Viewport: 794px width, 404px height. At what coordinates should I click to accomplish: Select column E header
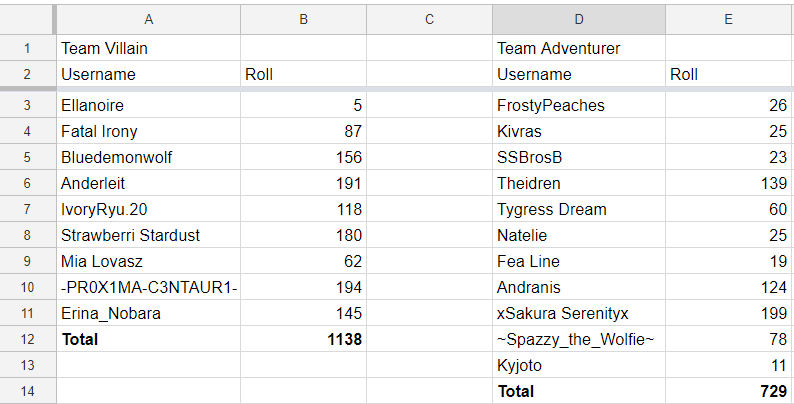click(730, 19)
